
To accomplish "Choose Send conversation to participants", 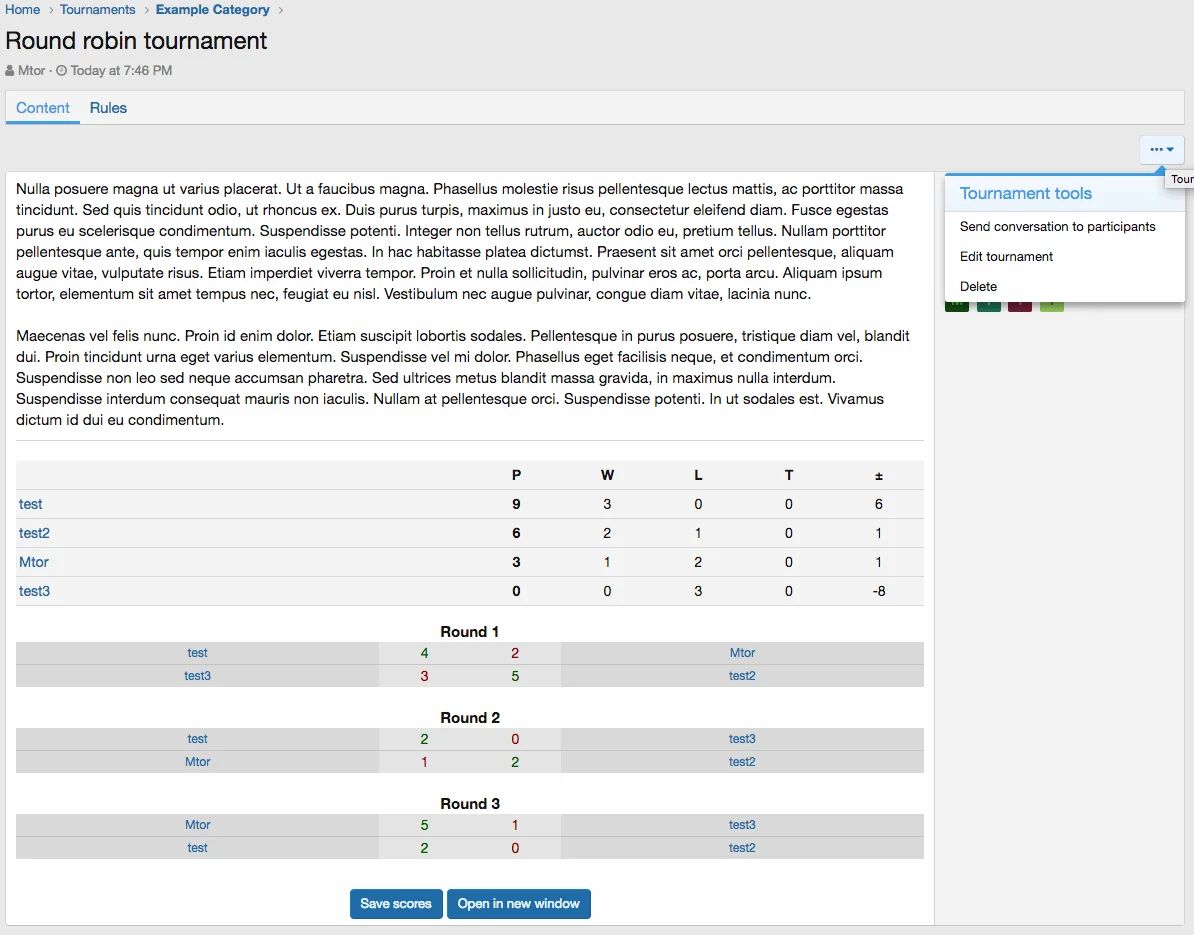I will (1057, 227).
